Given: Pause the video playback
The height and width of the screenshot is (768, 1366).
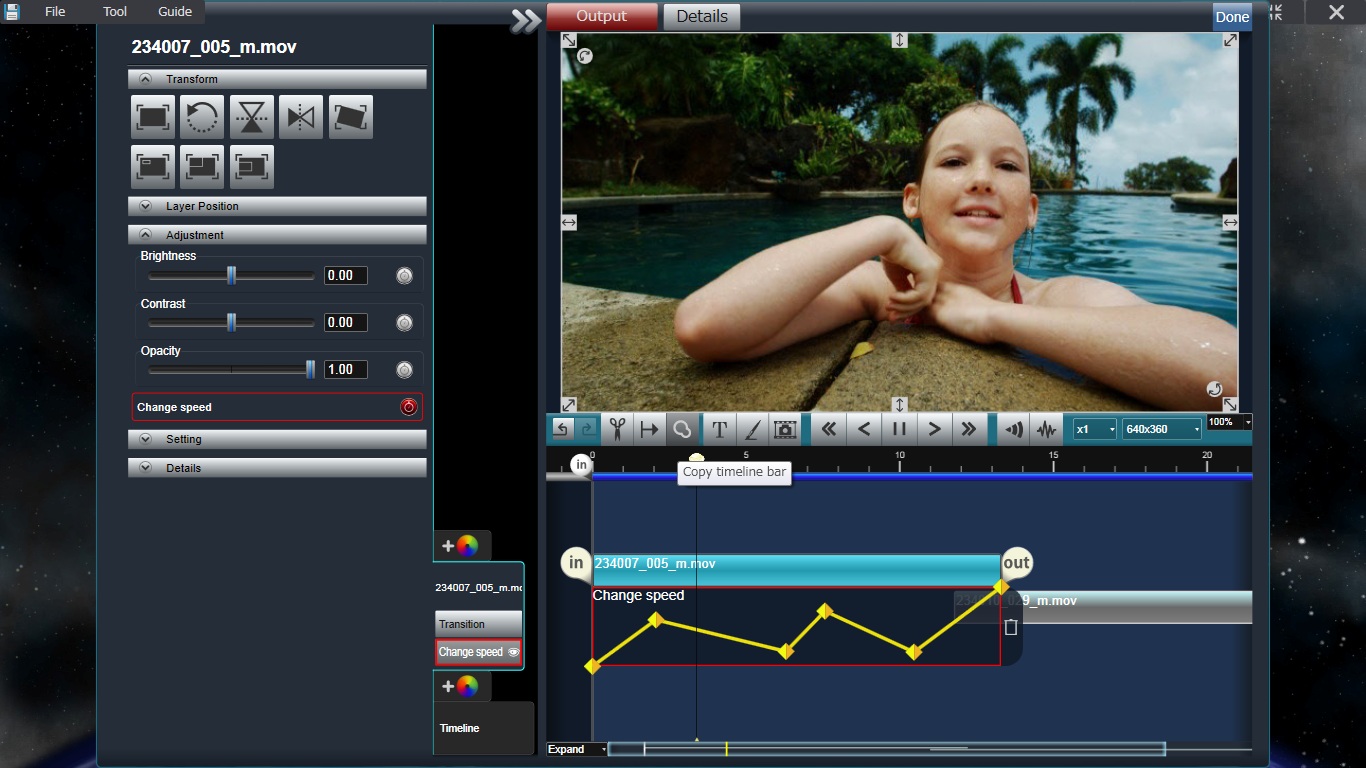Looking at the screenshot, I should tap(899, 430).
